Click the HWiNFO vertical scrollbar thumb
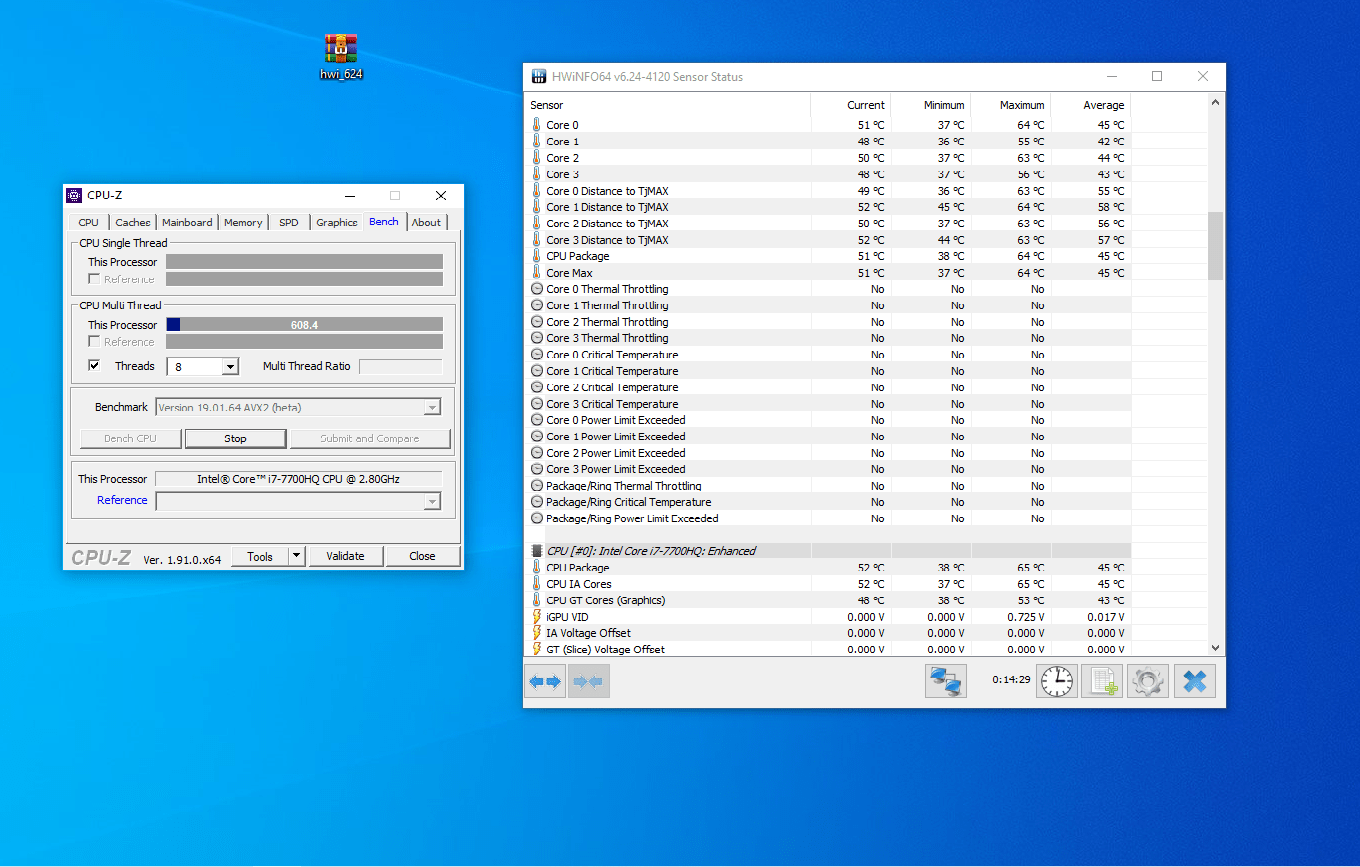 pyautogui.click(x=1215, y=246)
